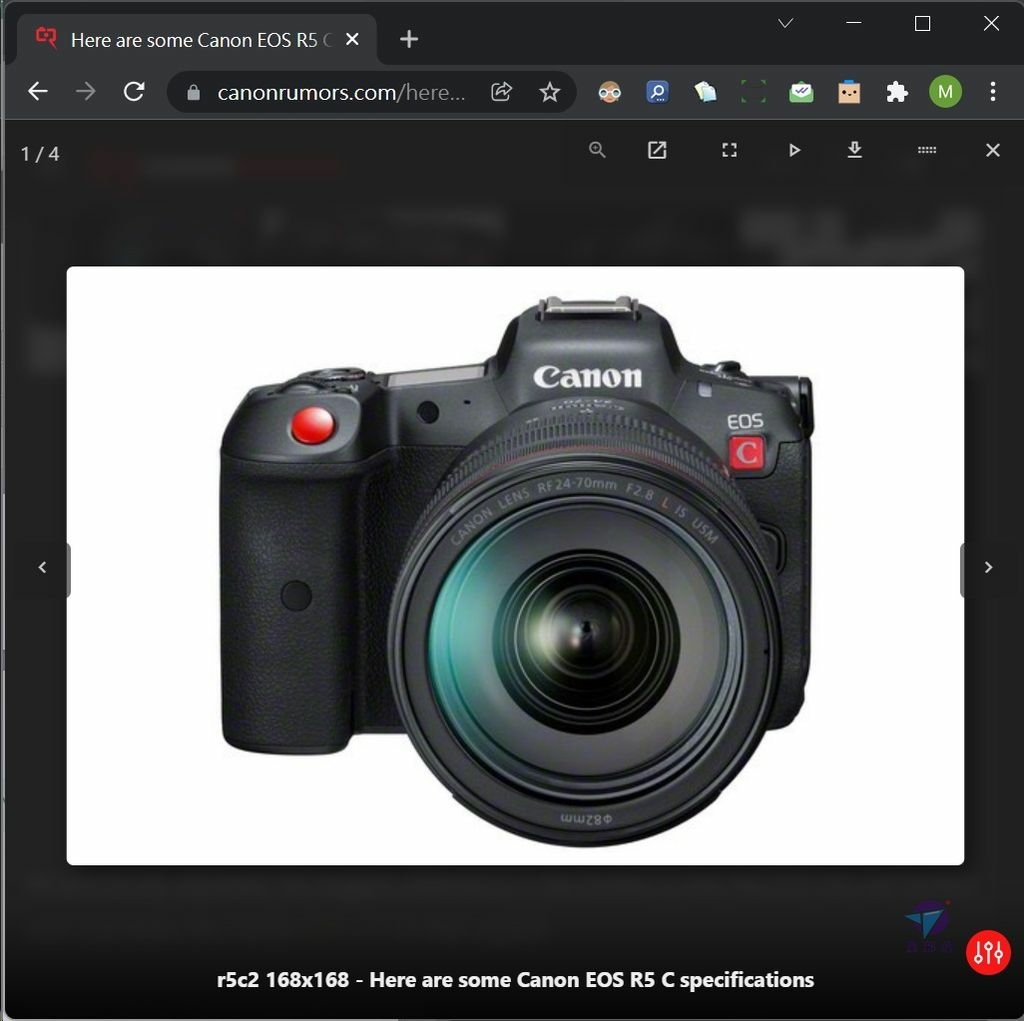This screenshot has width=1024, height=1021.
Task: Show lightbox thumbnails grid
Action: (927, 150)
